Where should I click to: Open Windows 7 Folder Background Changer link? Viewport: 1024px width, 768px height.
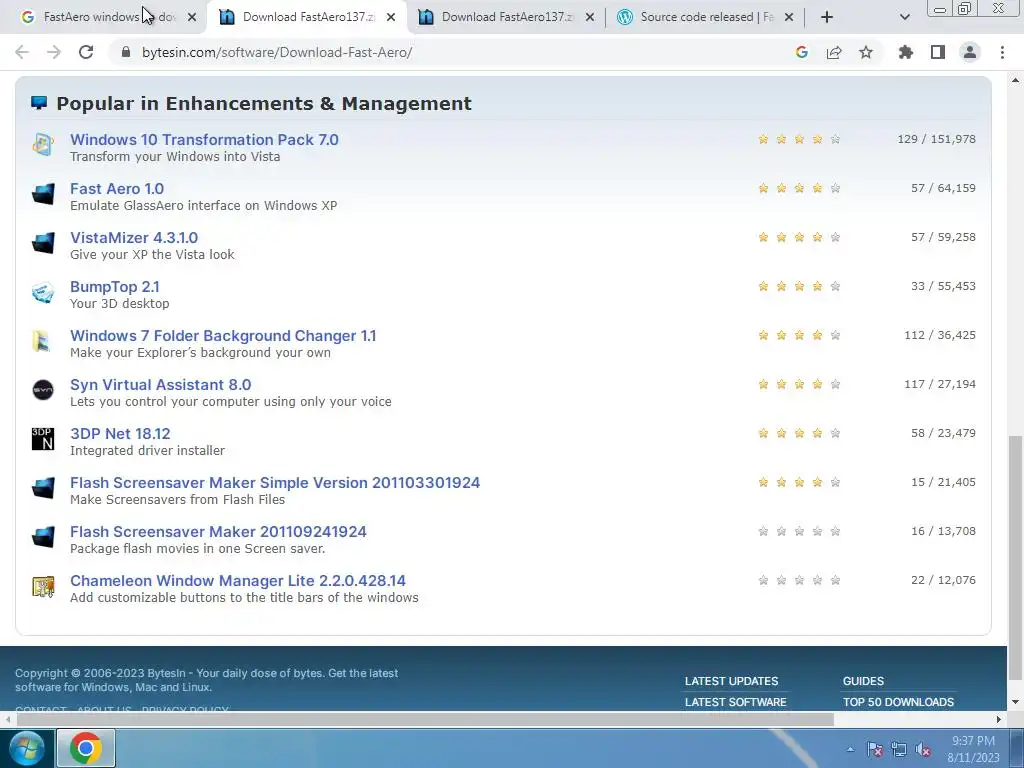[223, 335]
